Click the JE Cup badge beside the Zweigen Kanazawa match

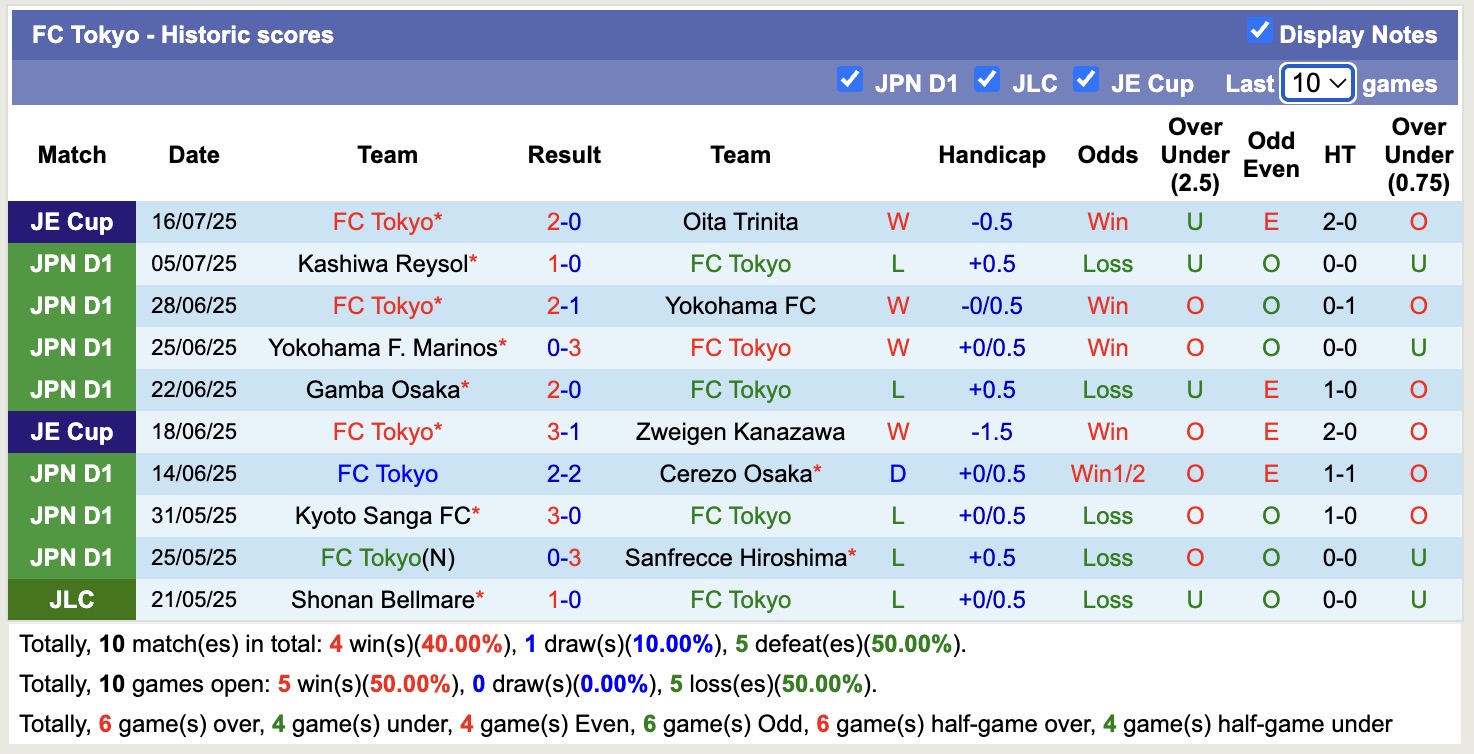[x=71, y=431]
